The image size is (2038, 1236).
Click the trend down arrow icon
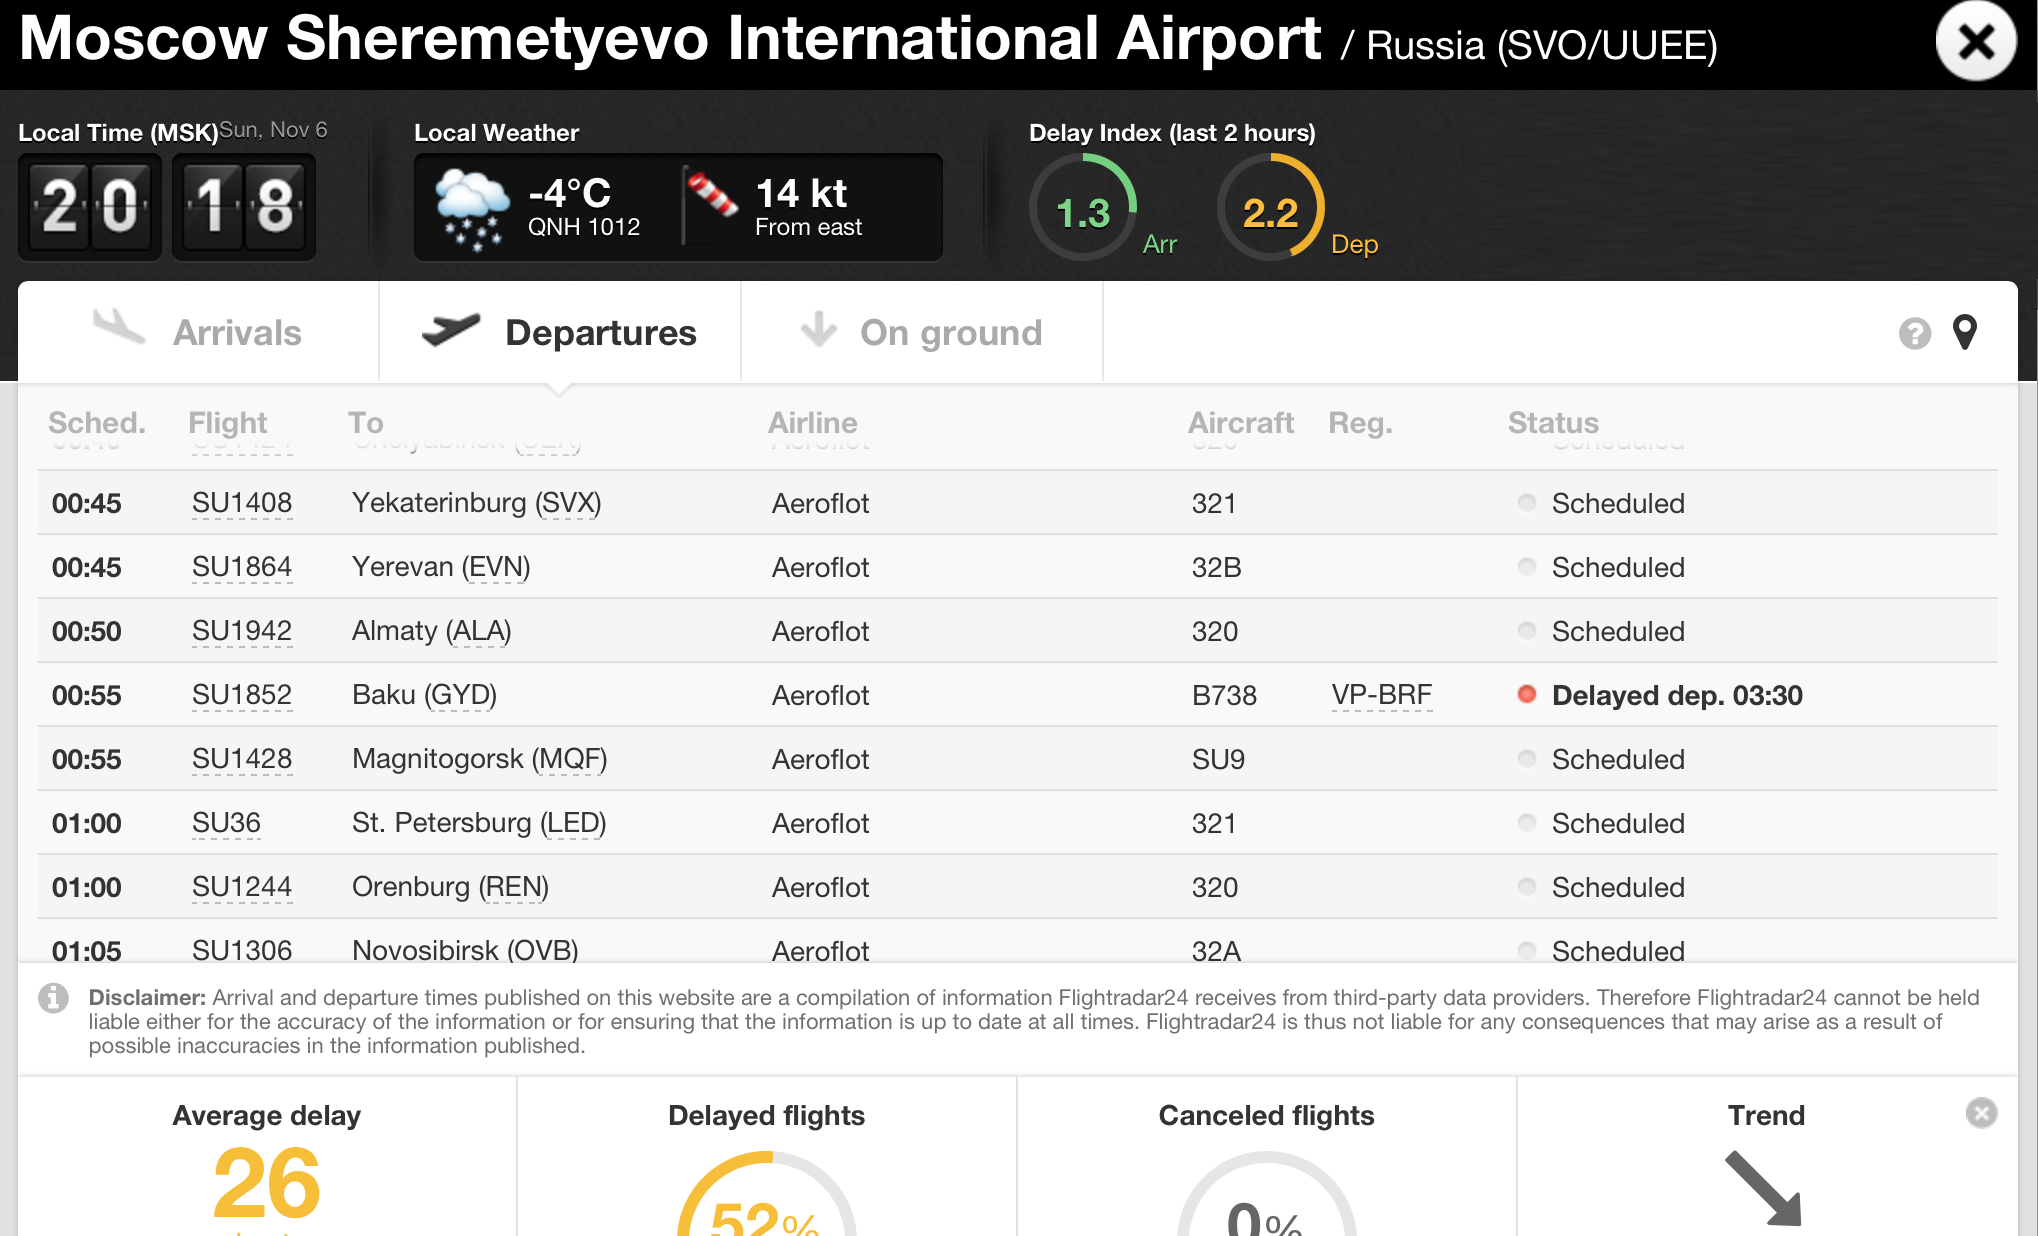pyautogui.click(x=1764, y=1188)
